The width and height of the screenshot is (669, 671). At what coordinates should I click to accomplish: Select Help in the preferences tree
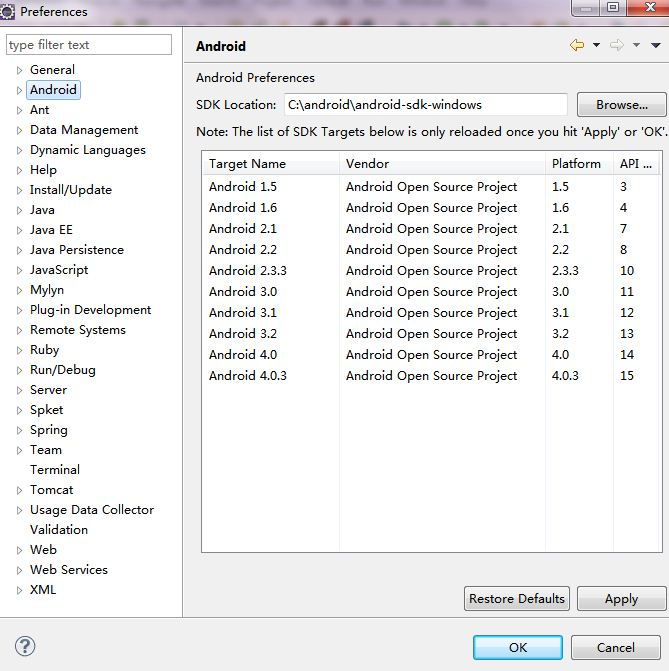[43, 170]
